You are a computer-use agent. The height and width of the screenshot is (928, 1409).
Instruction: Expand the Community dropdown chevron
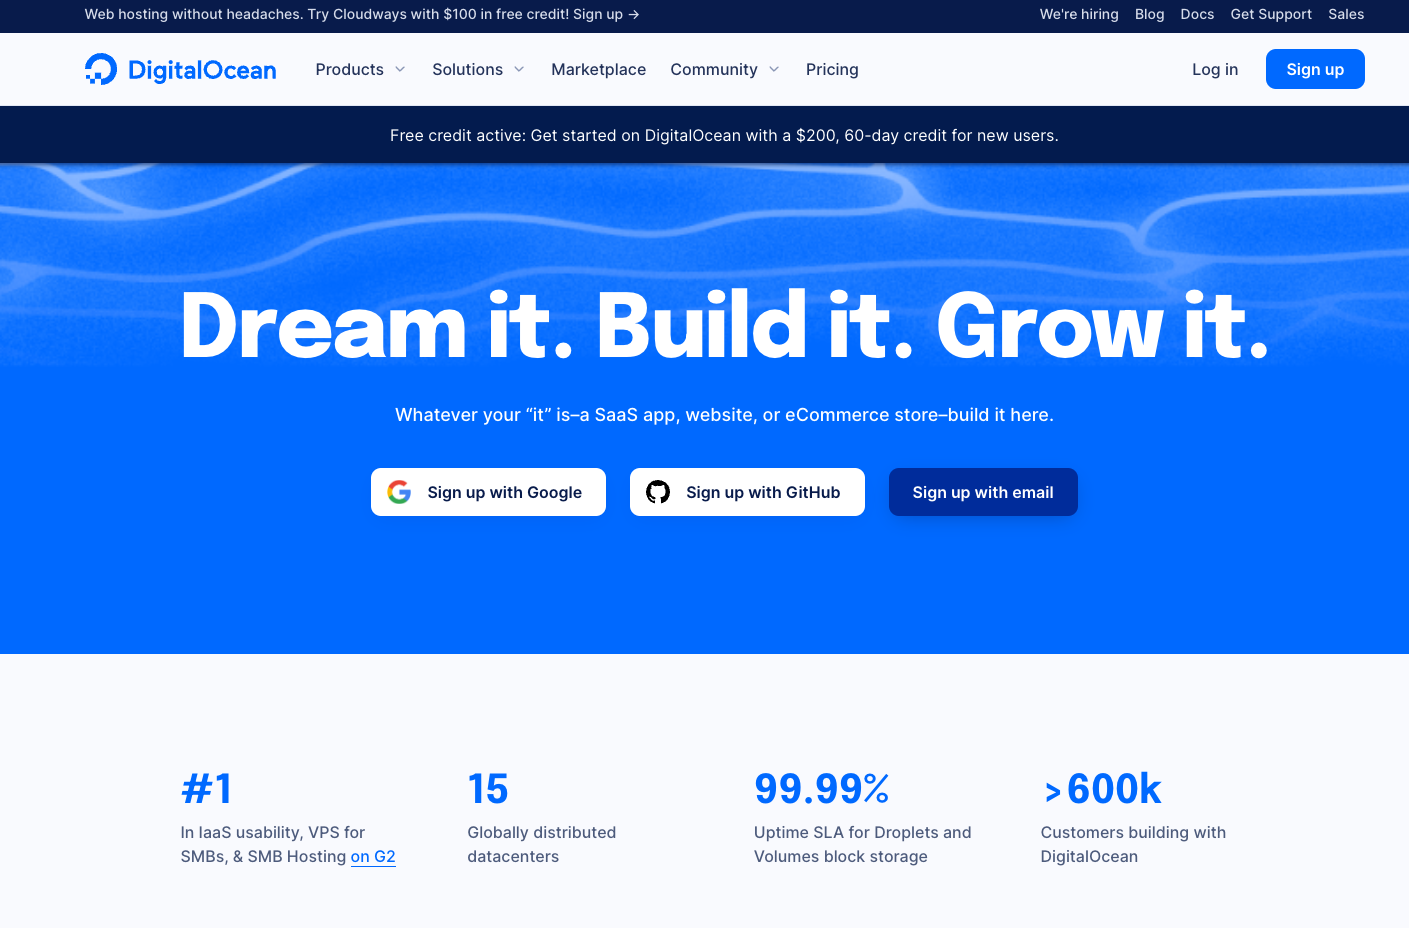(774, 69)
